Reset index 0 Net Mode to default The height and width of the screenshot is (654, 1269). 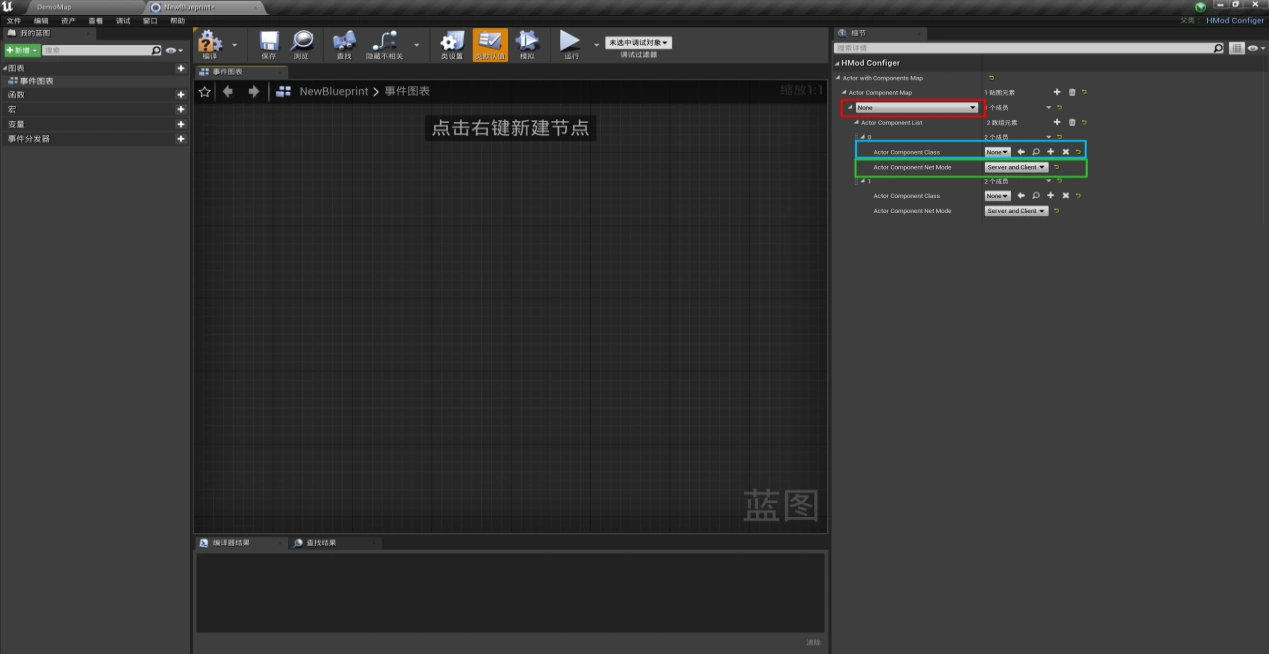click(1057, 167)
